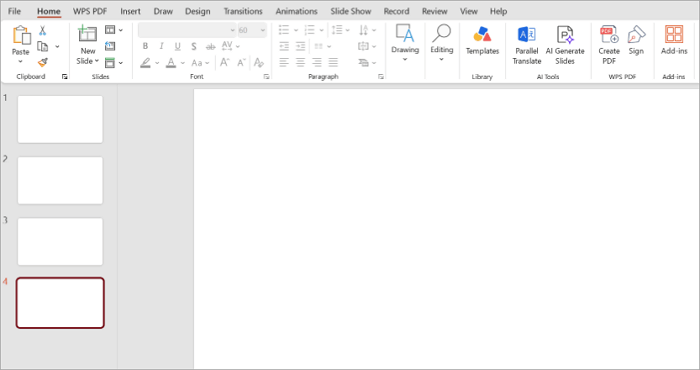Toggle Bold formatting
This screenshot has height=370, width=700.
coord(145,46)
